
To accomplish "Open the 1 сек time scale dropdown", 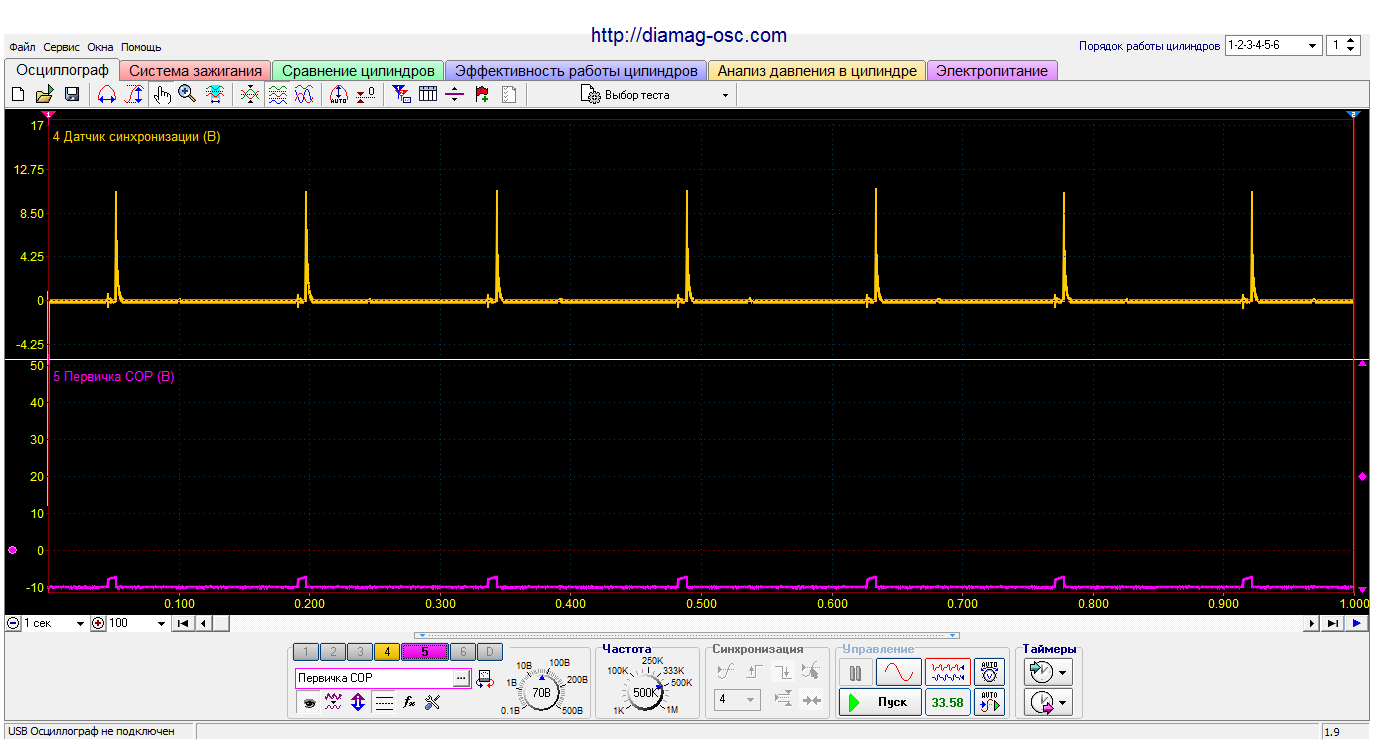I will click(53, 623).
